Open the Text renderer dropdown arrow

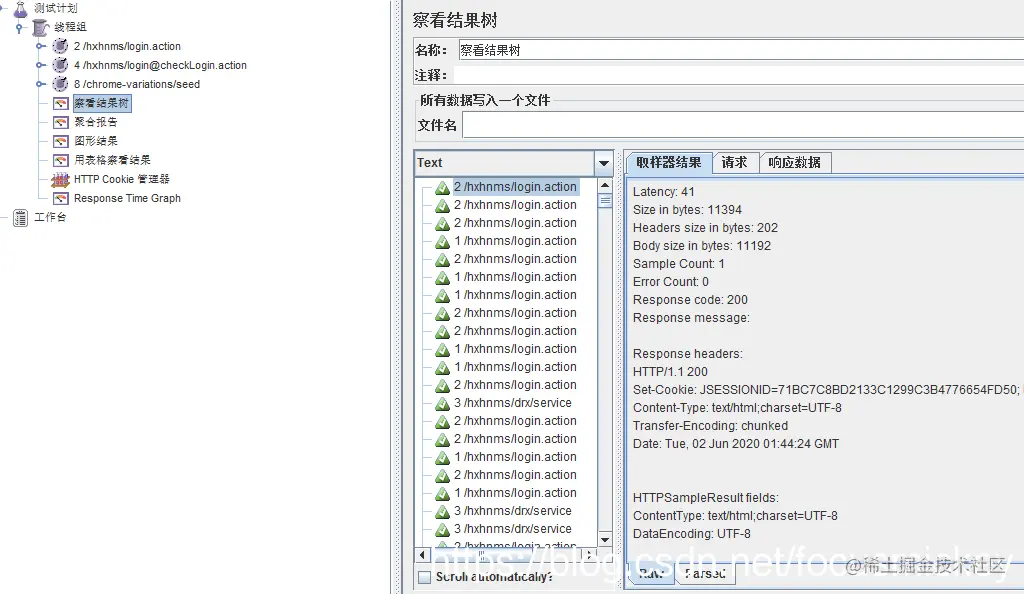[x=603, y=163]
